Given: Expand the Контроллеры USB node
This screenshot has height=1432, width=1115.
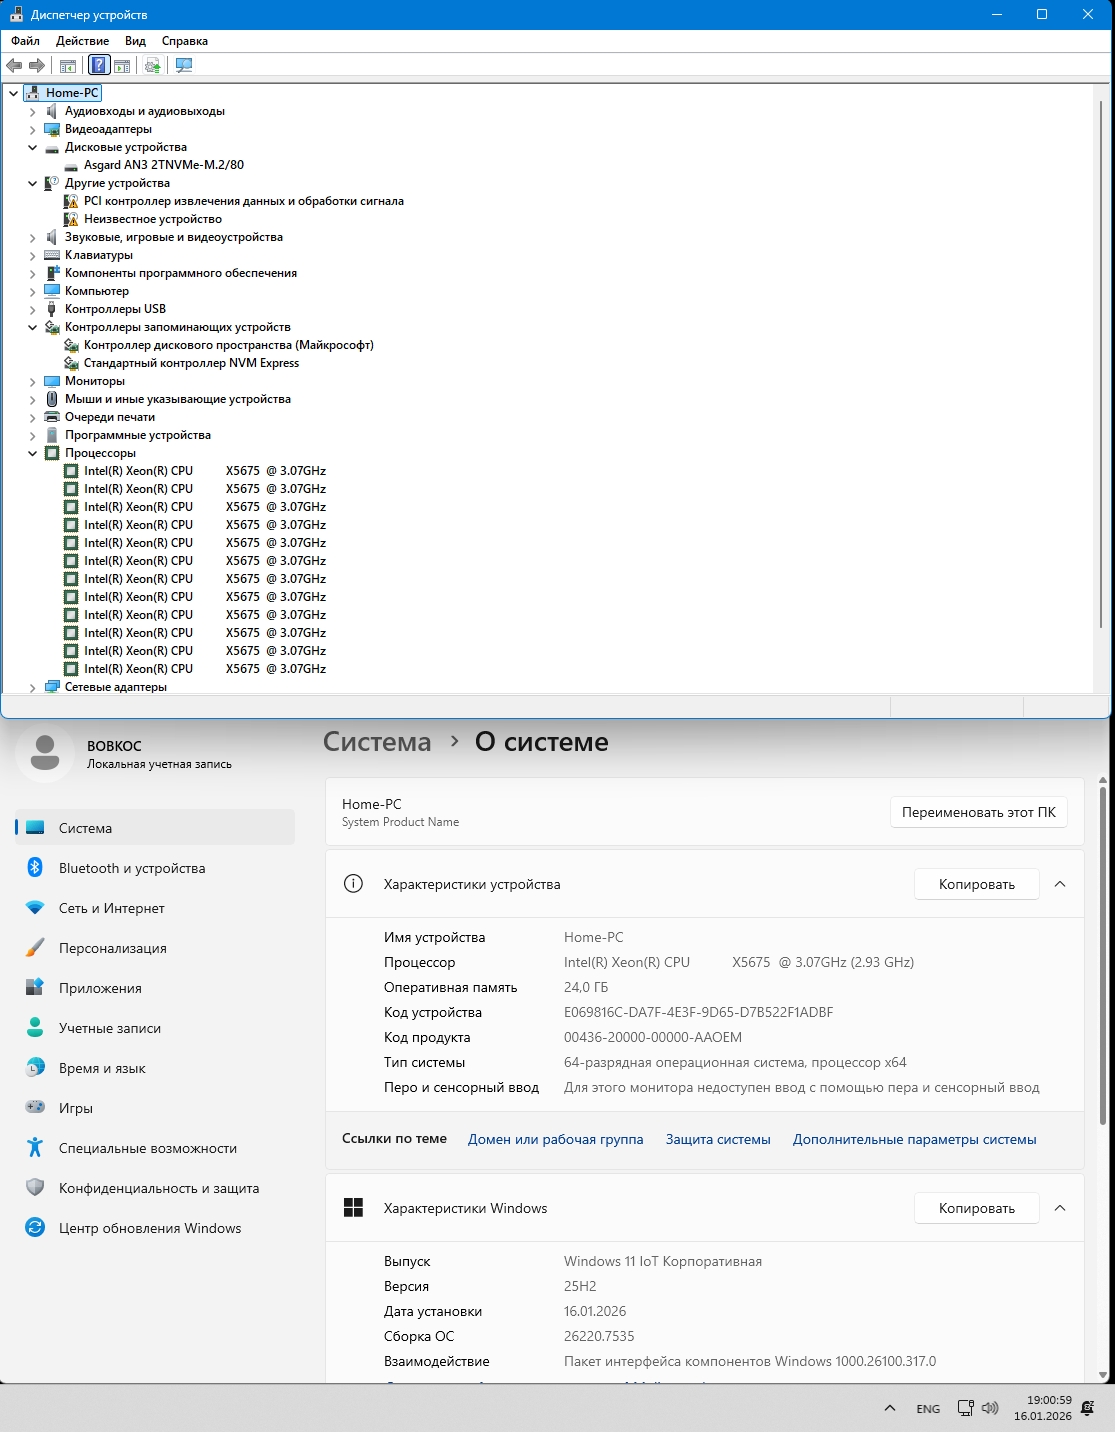Looking at the screenshot, I should tap(32, 309).
